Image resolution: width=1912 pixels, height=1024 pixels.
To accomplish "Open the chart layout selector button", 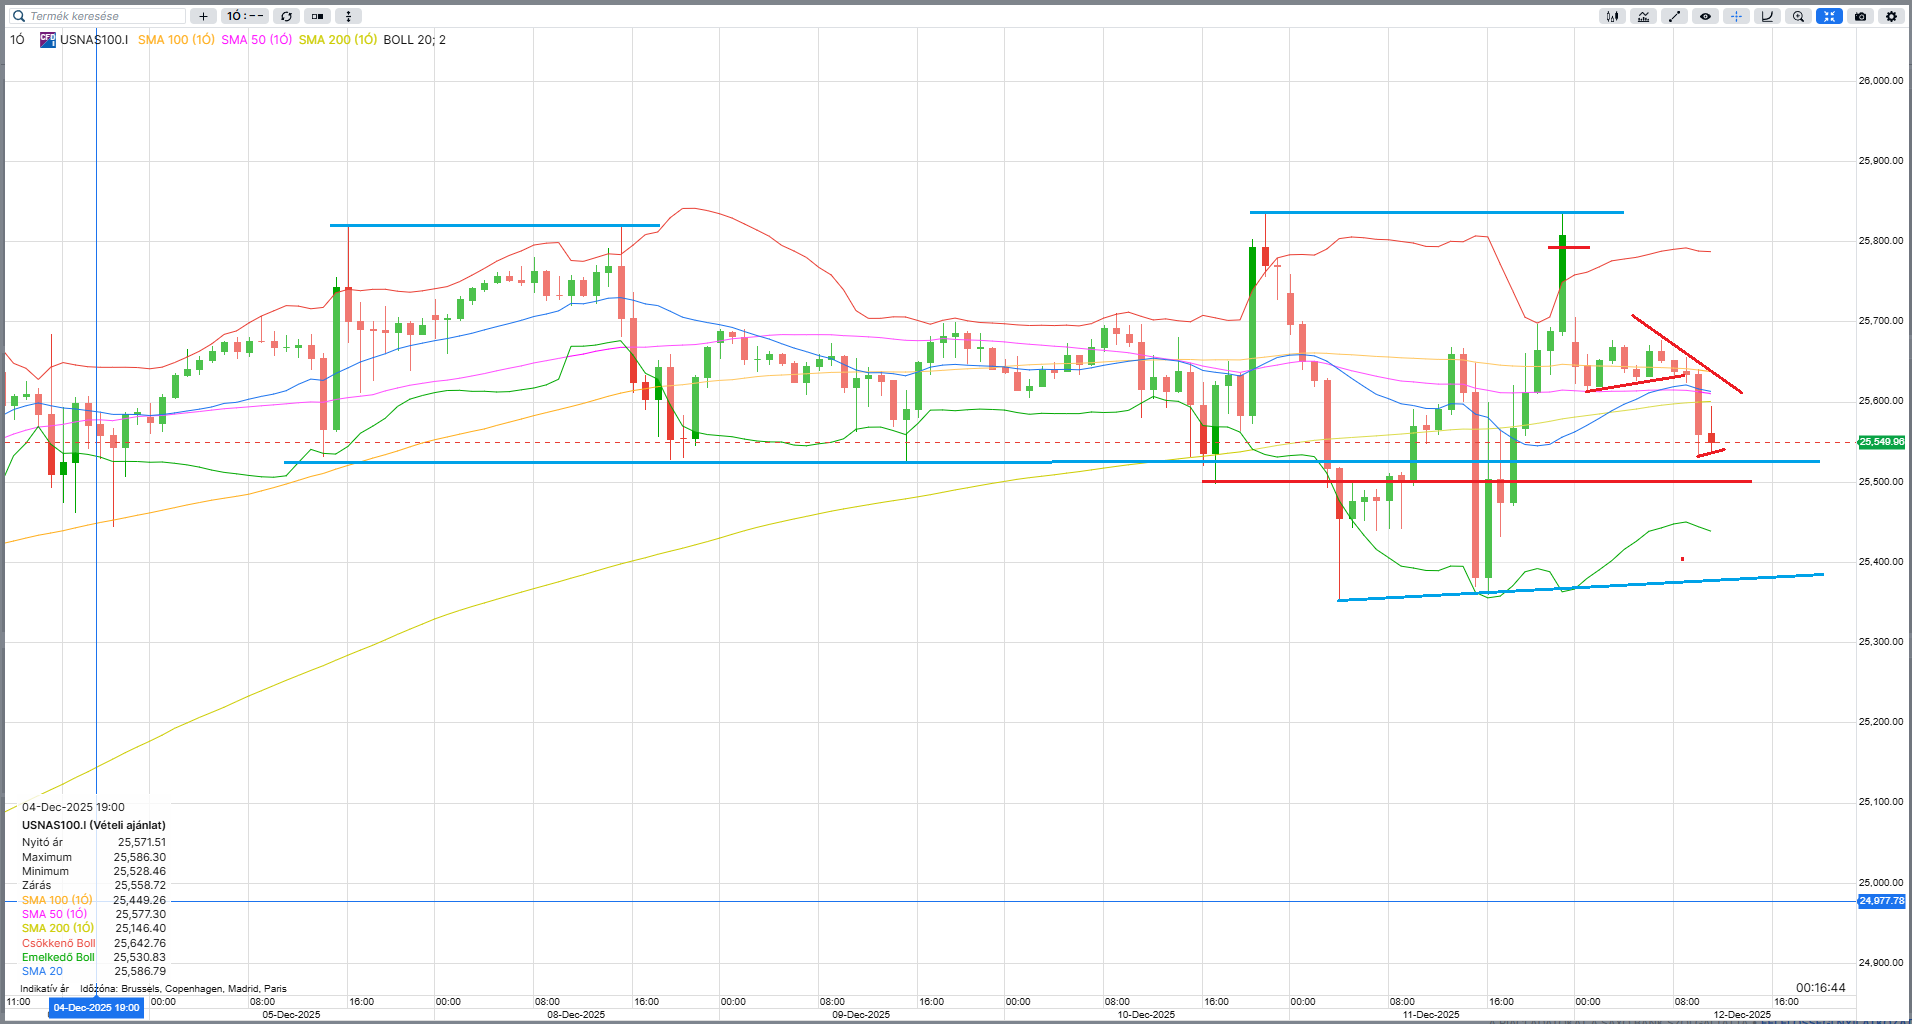I will point(317,16).
